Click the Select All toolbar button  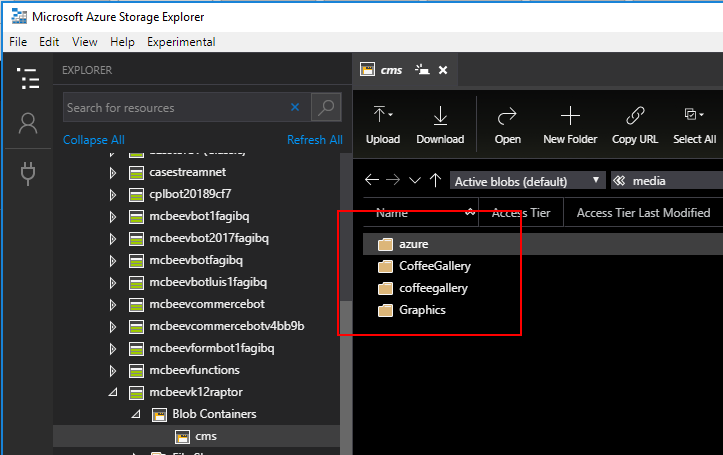[x=694, y=125]
